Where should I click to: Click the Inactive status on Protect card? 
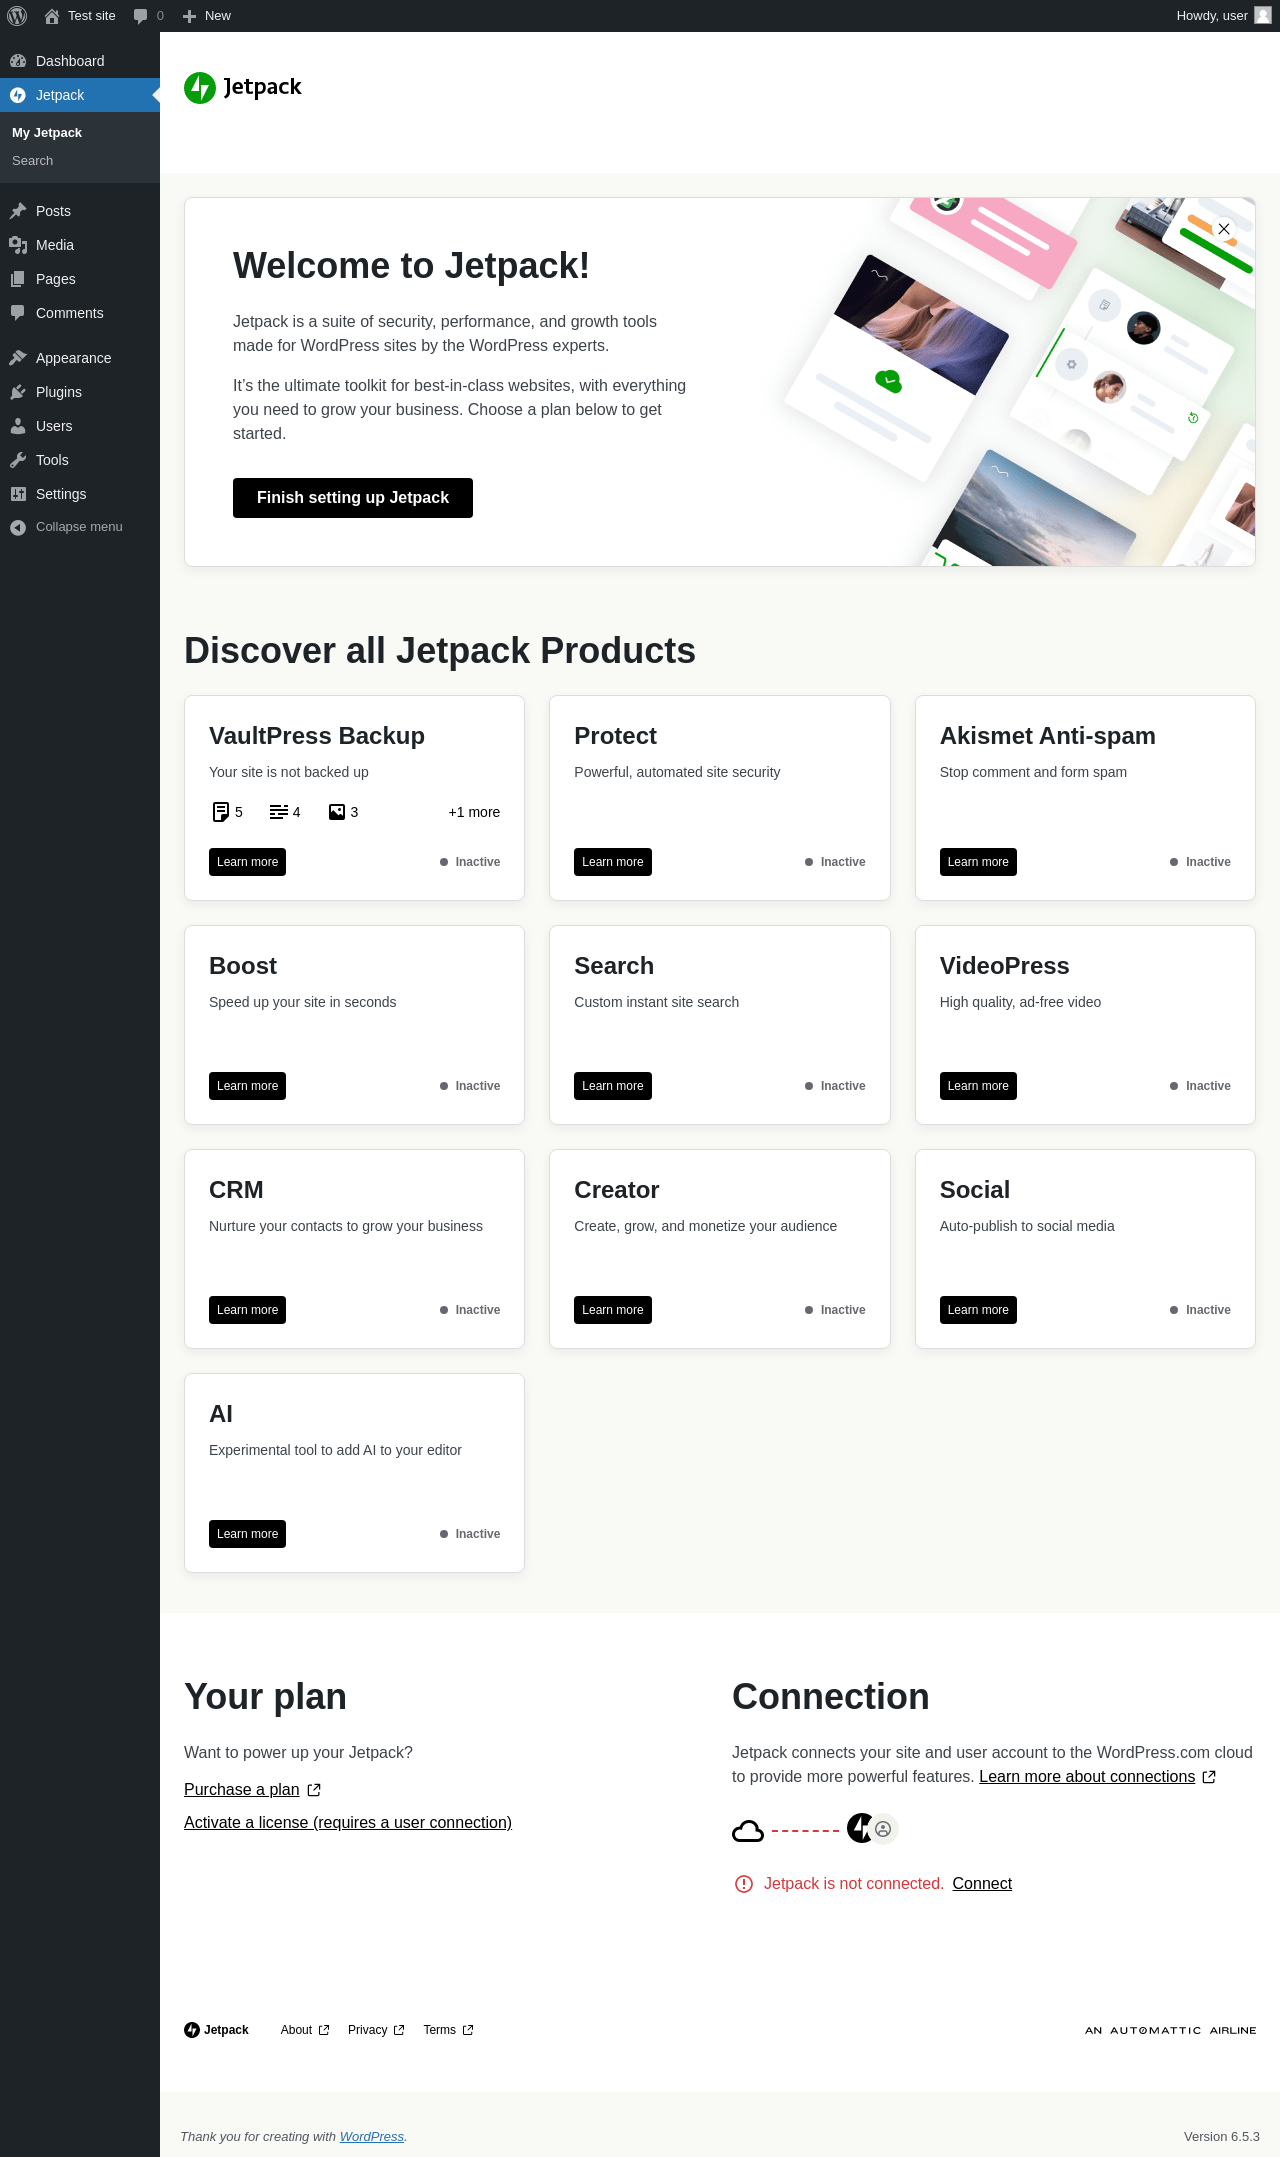(835, 862)
